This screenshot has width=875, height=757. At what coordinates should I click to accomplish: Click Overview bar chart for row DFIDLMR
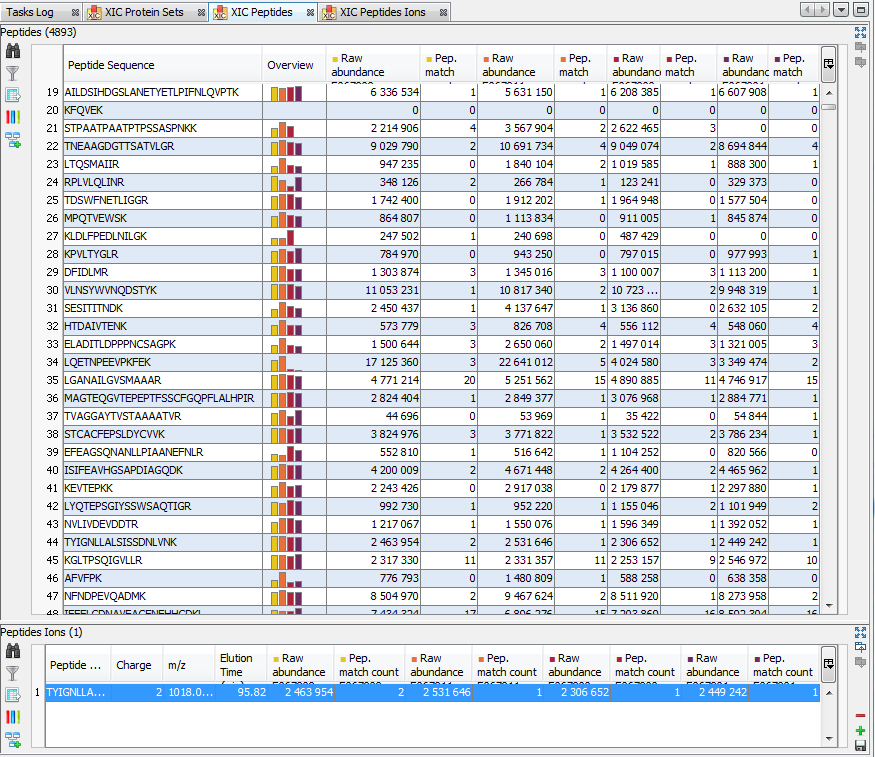288,272
